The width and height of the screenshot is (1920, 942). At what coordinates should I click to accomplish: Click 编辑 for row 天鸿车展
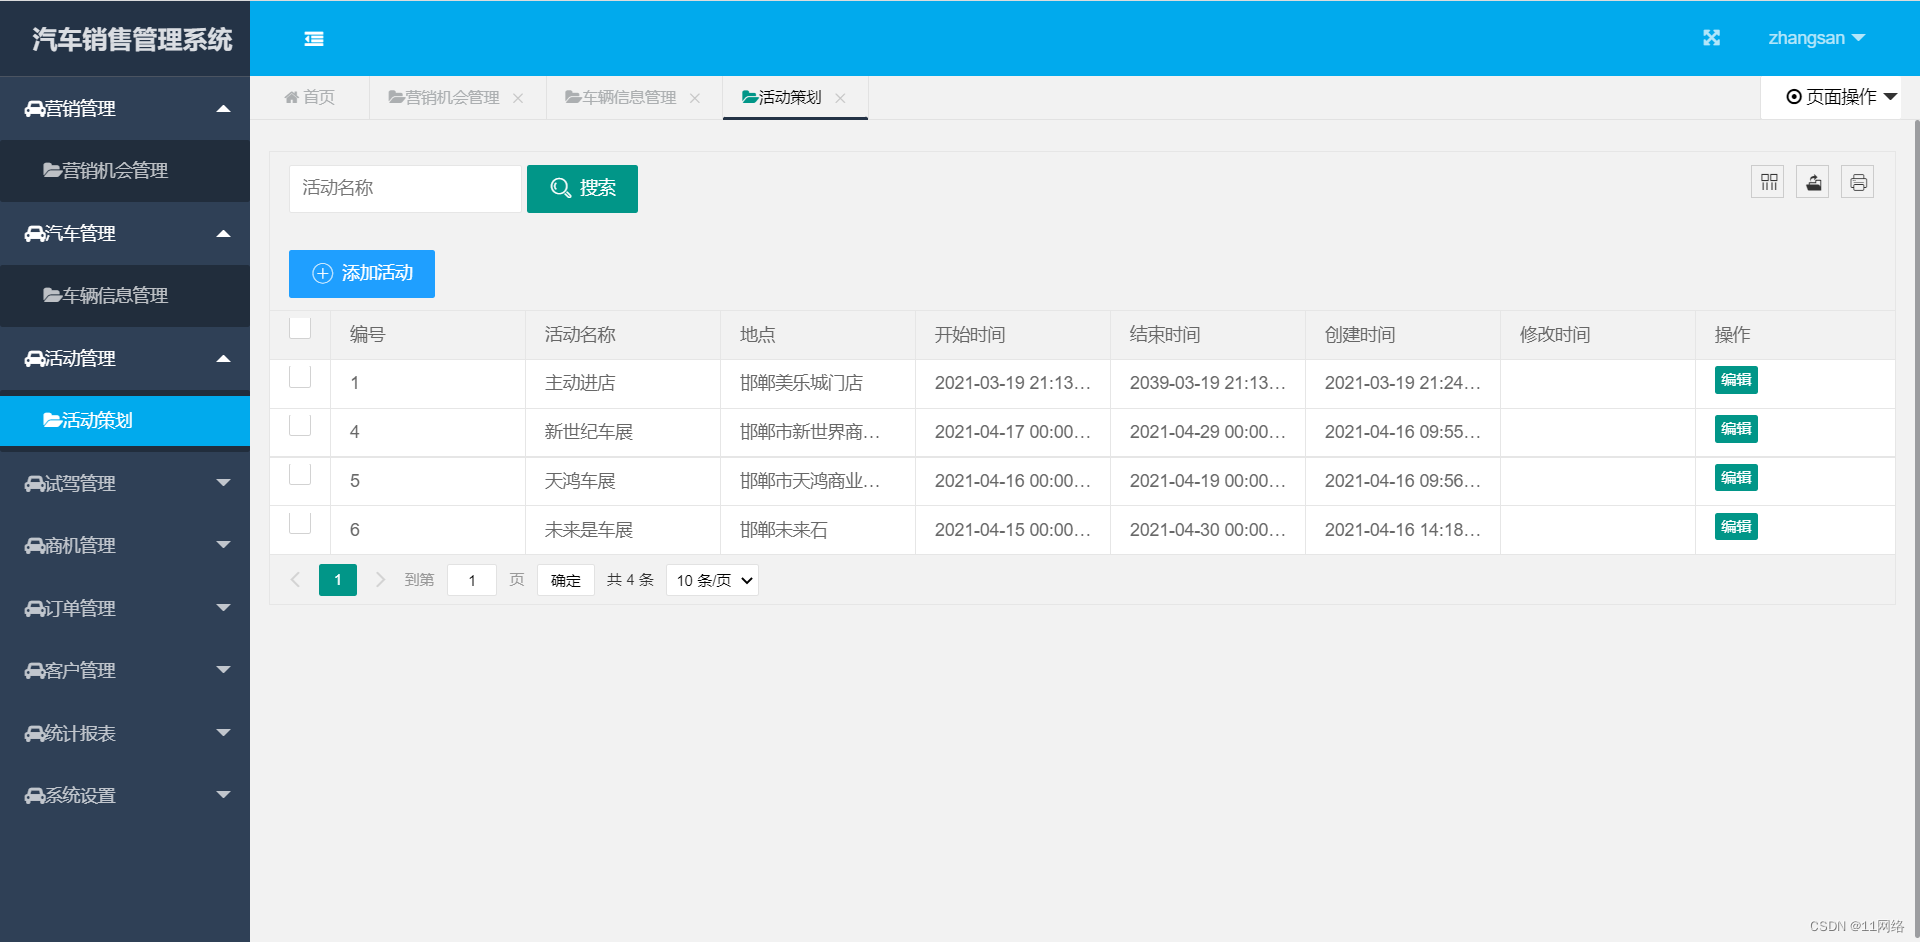(x=1736, y=478)
